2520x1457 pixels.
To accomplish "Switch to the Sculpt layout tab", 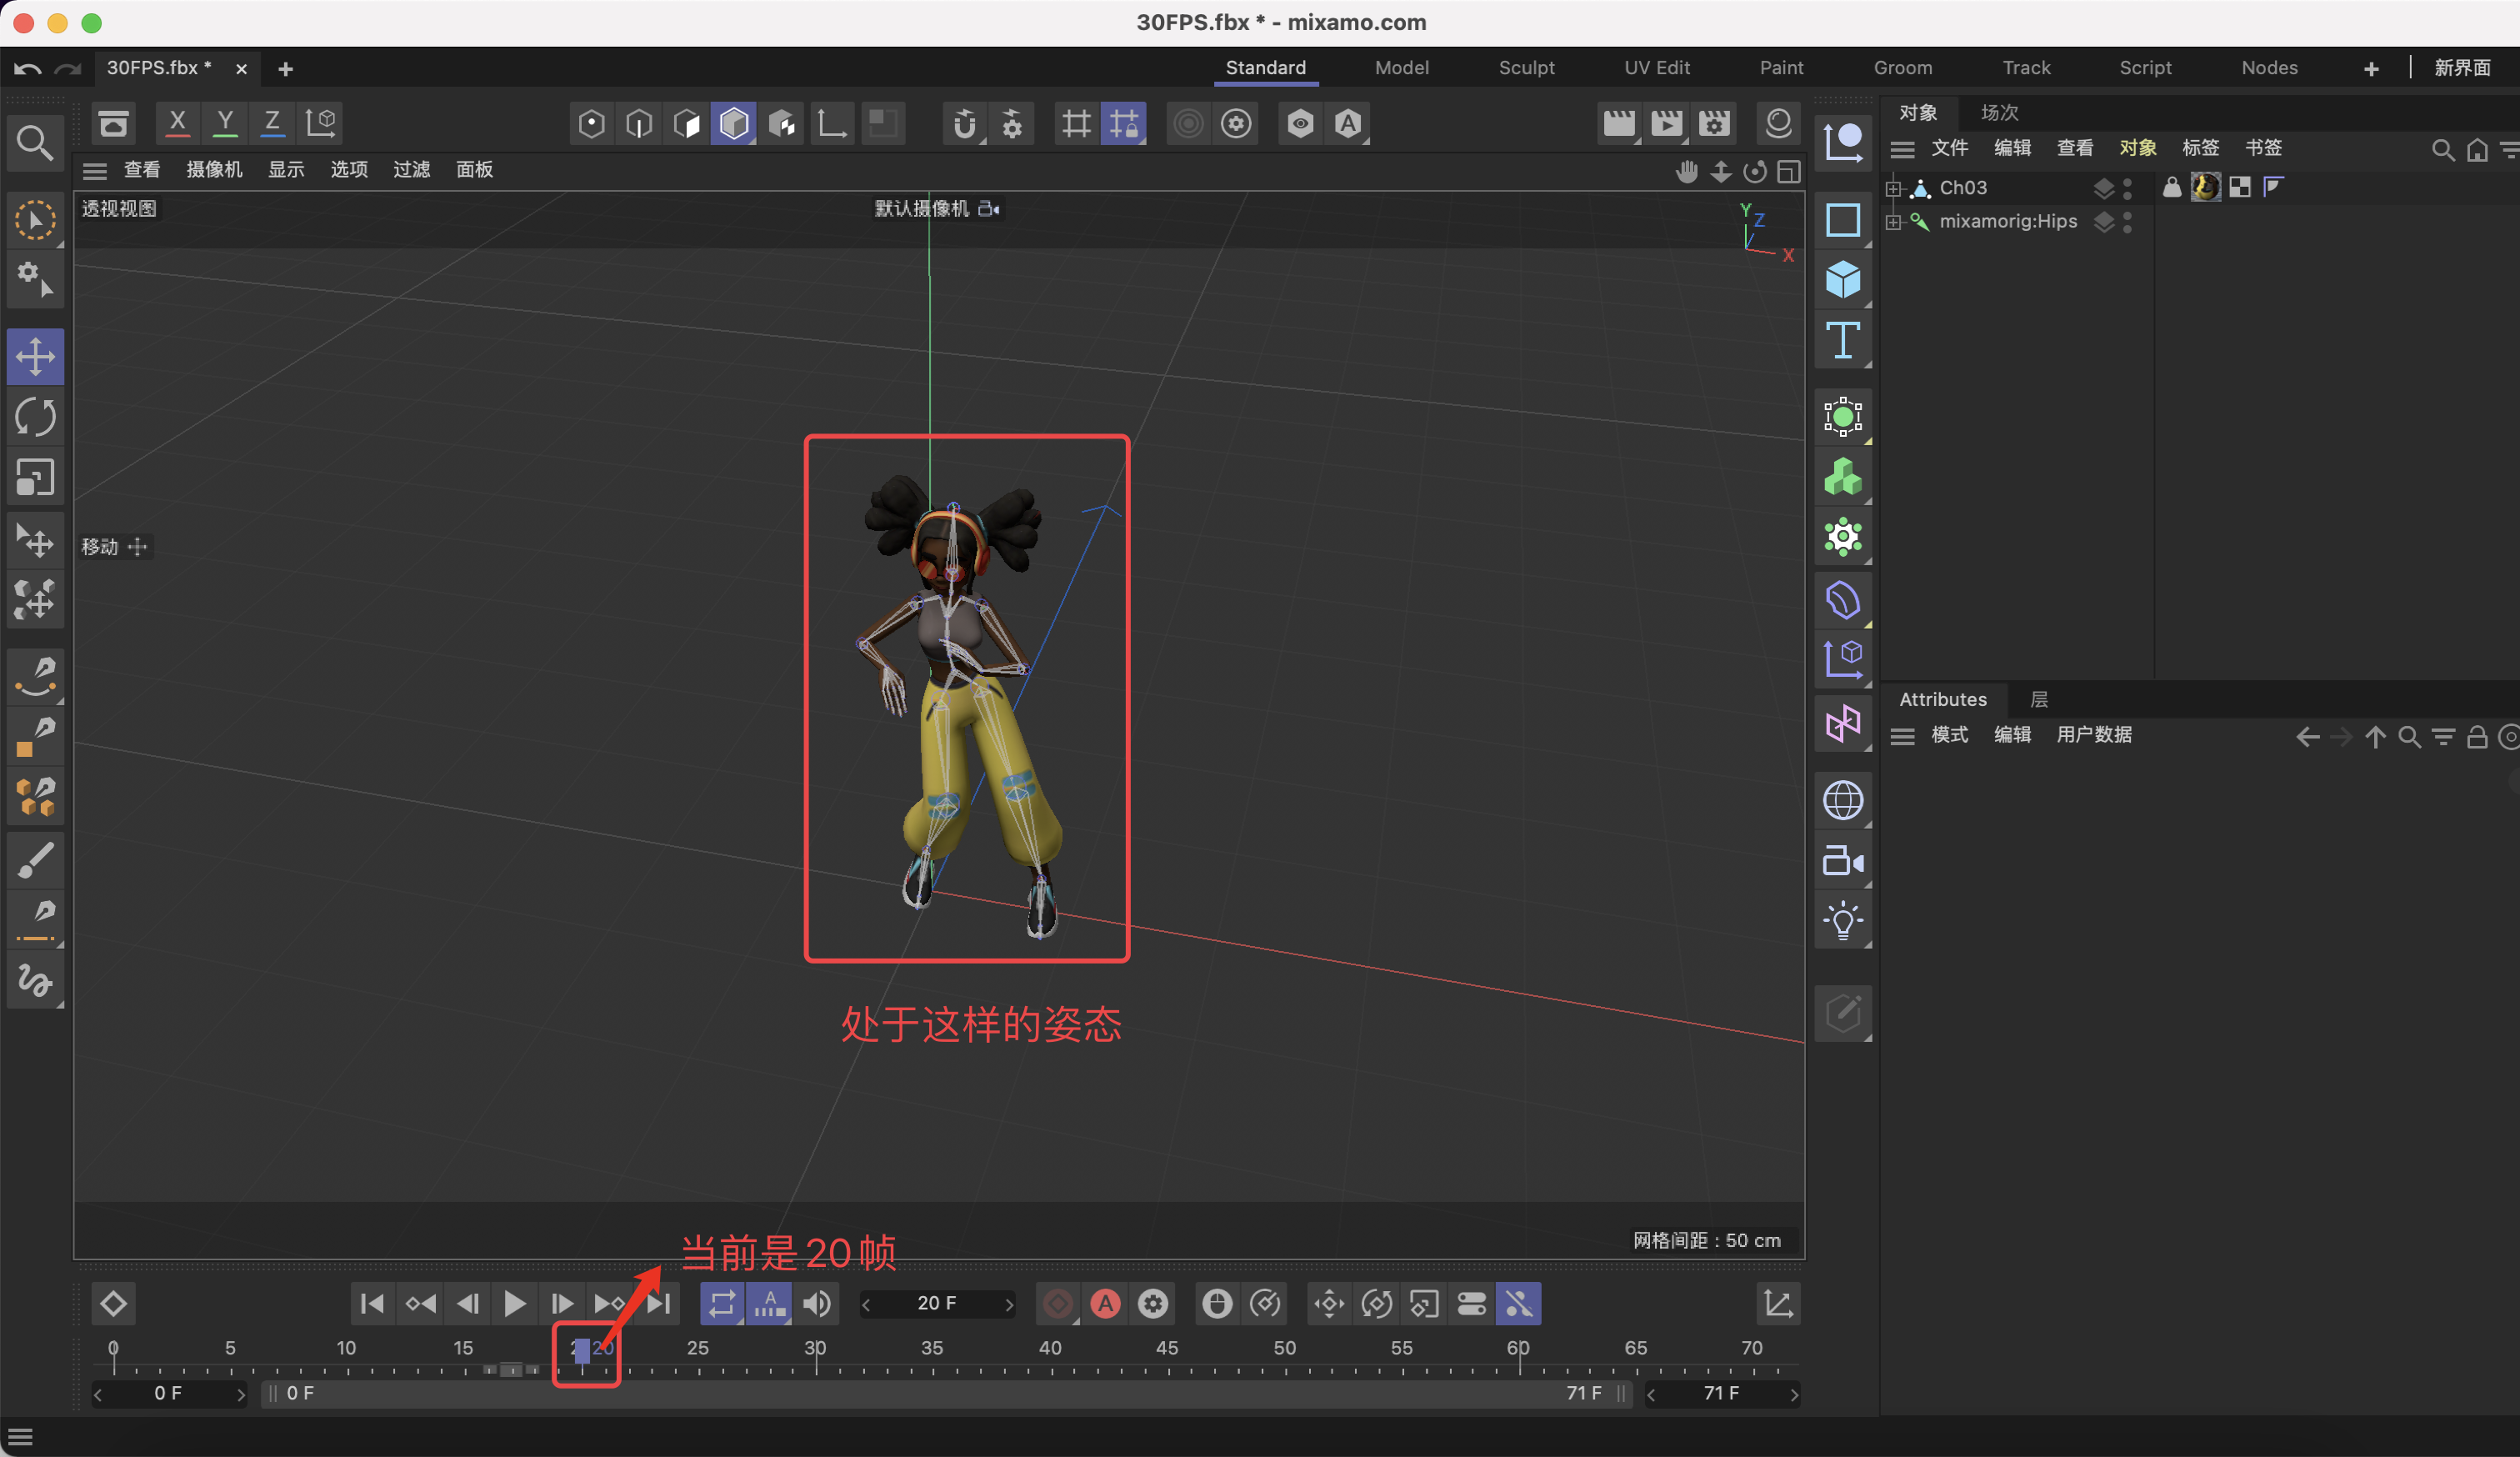I will [1526, 68].
